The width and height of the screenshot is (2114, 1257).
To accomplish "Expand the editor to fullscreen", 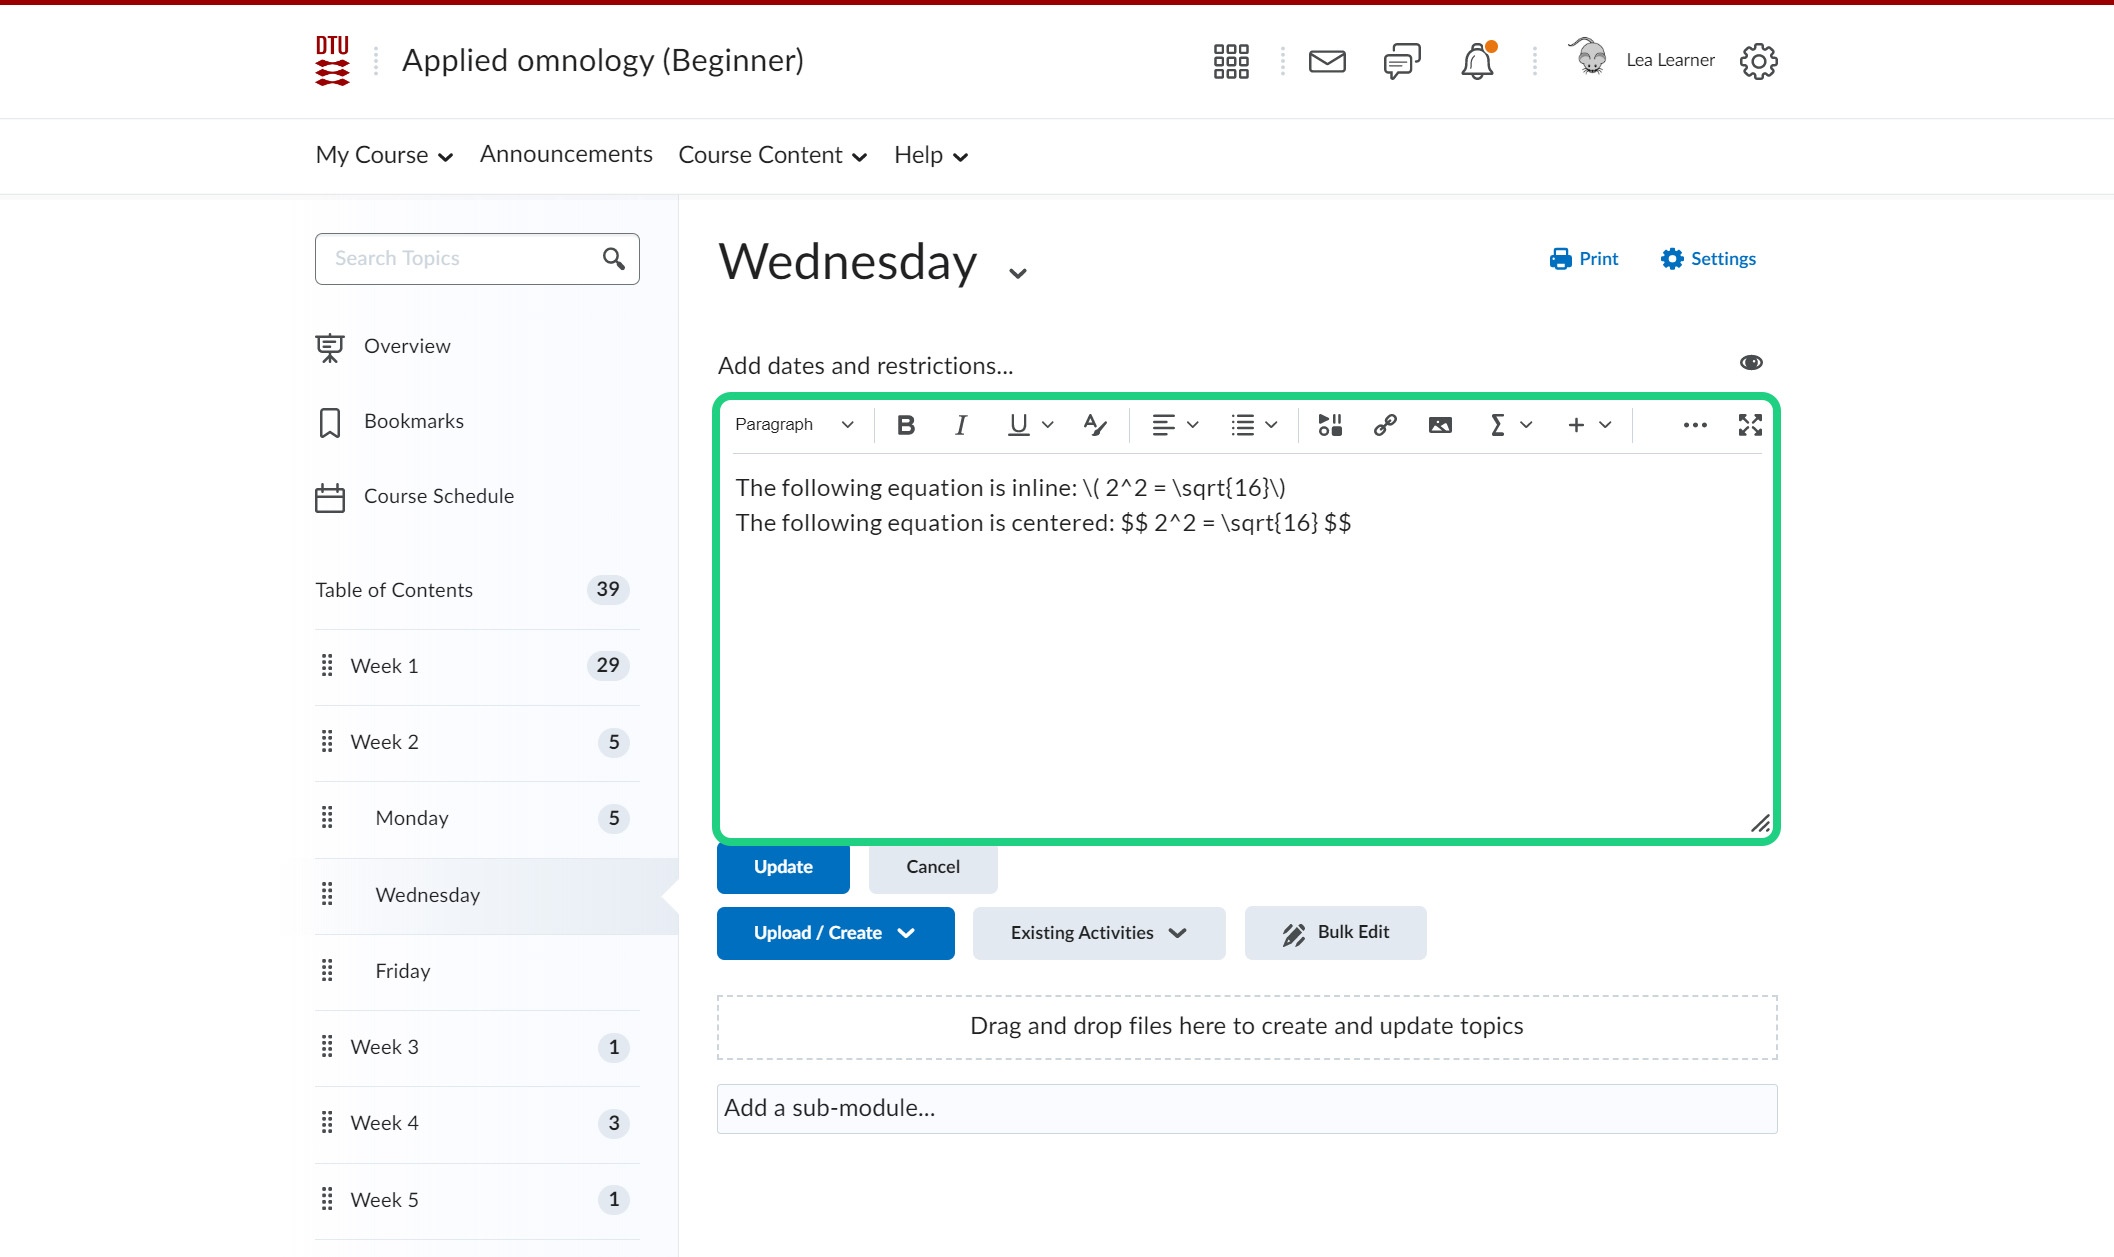I will pos(1750,425).
